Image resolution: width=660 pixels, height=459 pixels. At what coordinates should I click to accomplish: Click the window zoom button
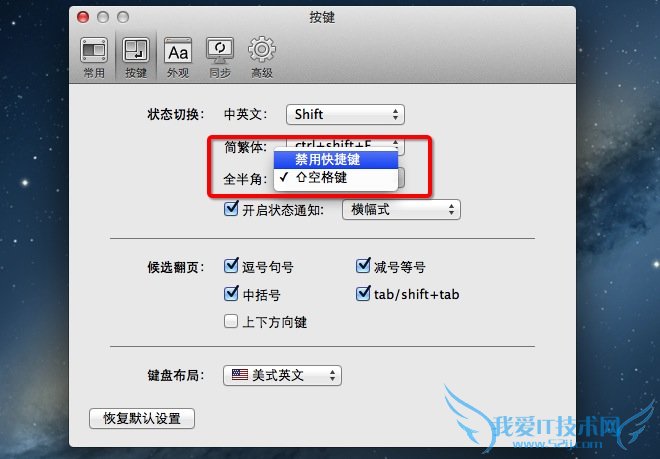[x=123, y=17]
